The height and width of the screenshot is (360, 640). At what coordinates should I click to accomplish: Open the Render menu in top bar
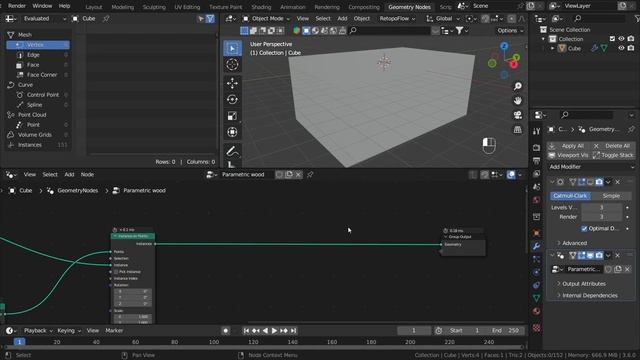coord(17,6)
